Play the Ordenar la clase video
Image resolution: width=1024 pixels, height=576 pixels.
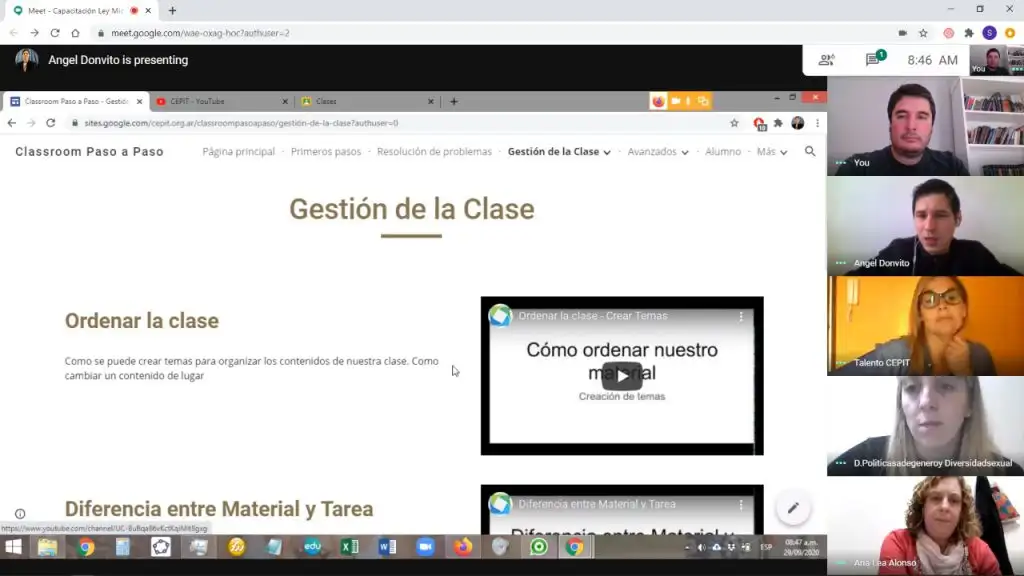(x=622, y=376)
